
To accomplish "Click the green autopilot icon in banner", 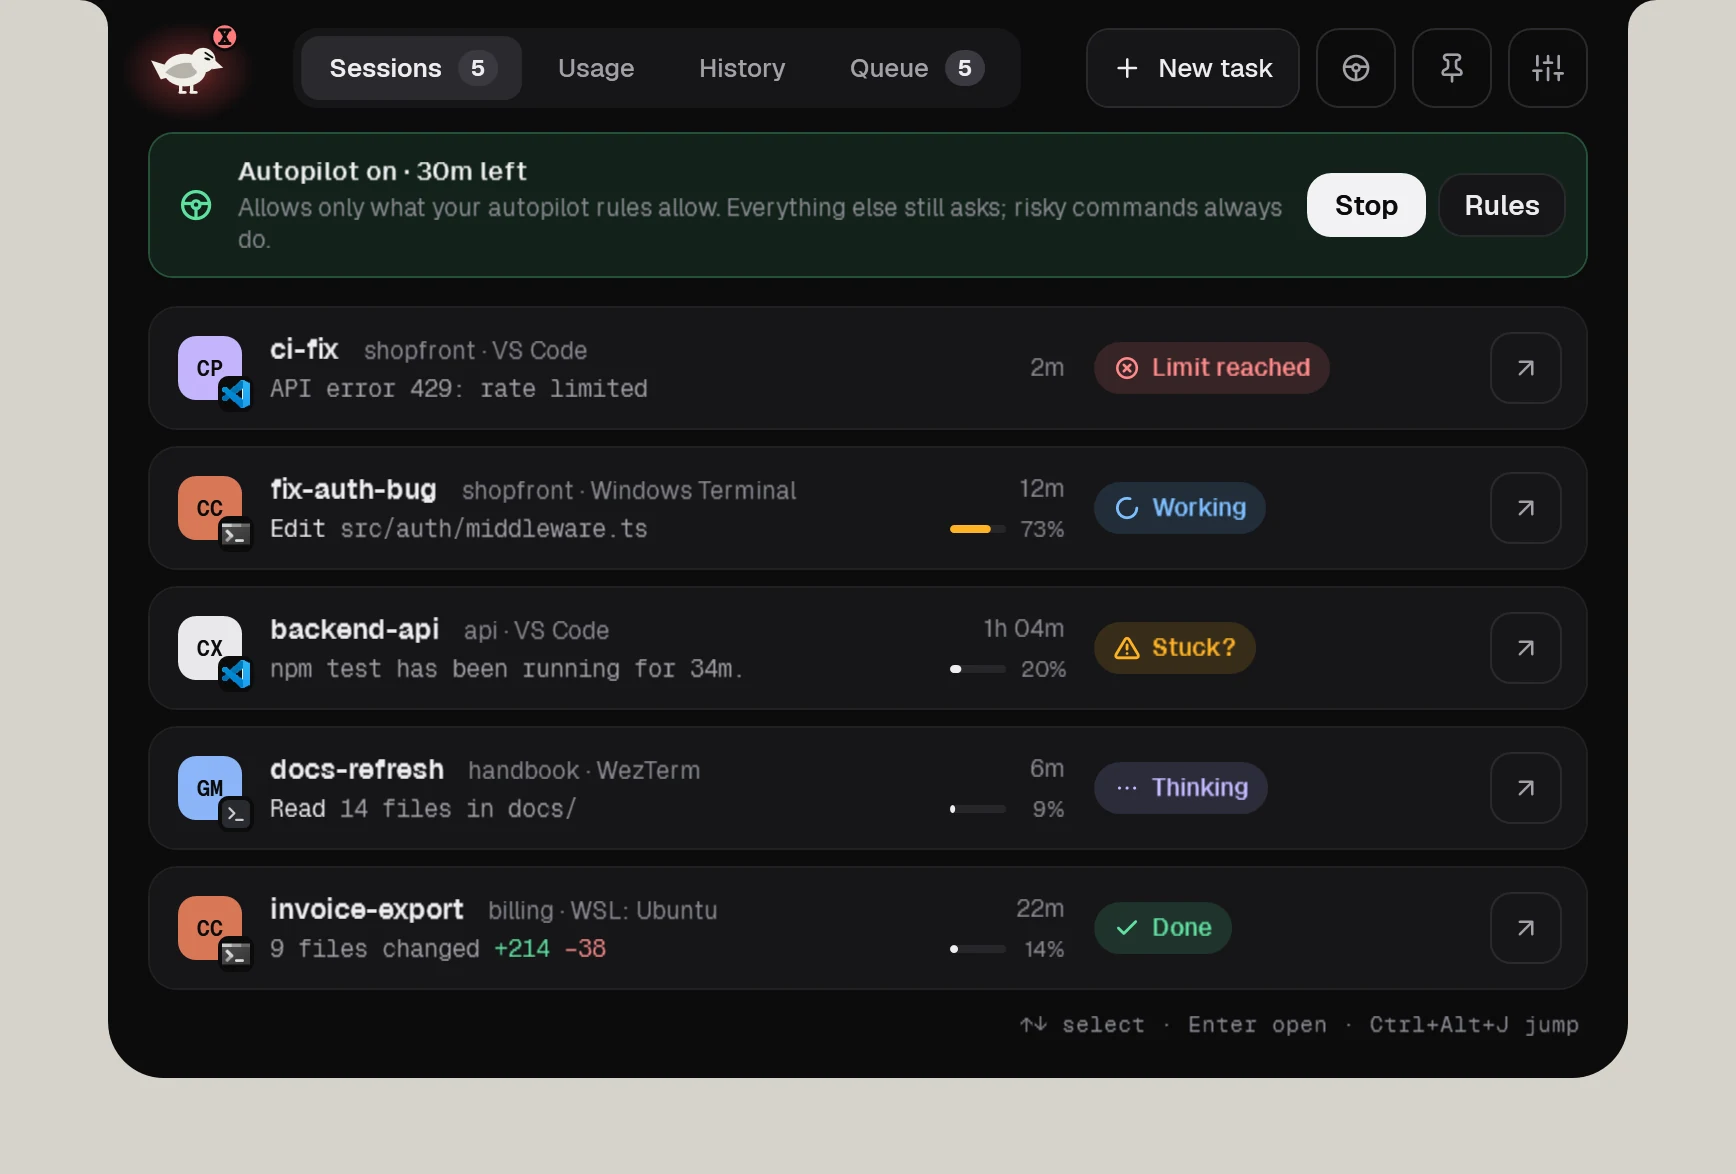I will point(196,205).
